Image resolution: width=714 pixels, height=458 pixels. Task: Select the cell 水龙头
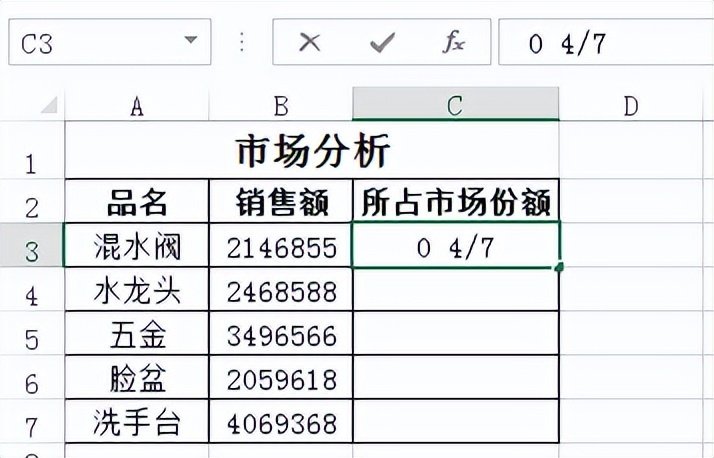137,289
